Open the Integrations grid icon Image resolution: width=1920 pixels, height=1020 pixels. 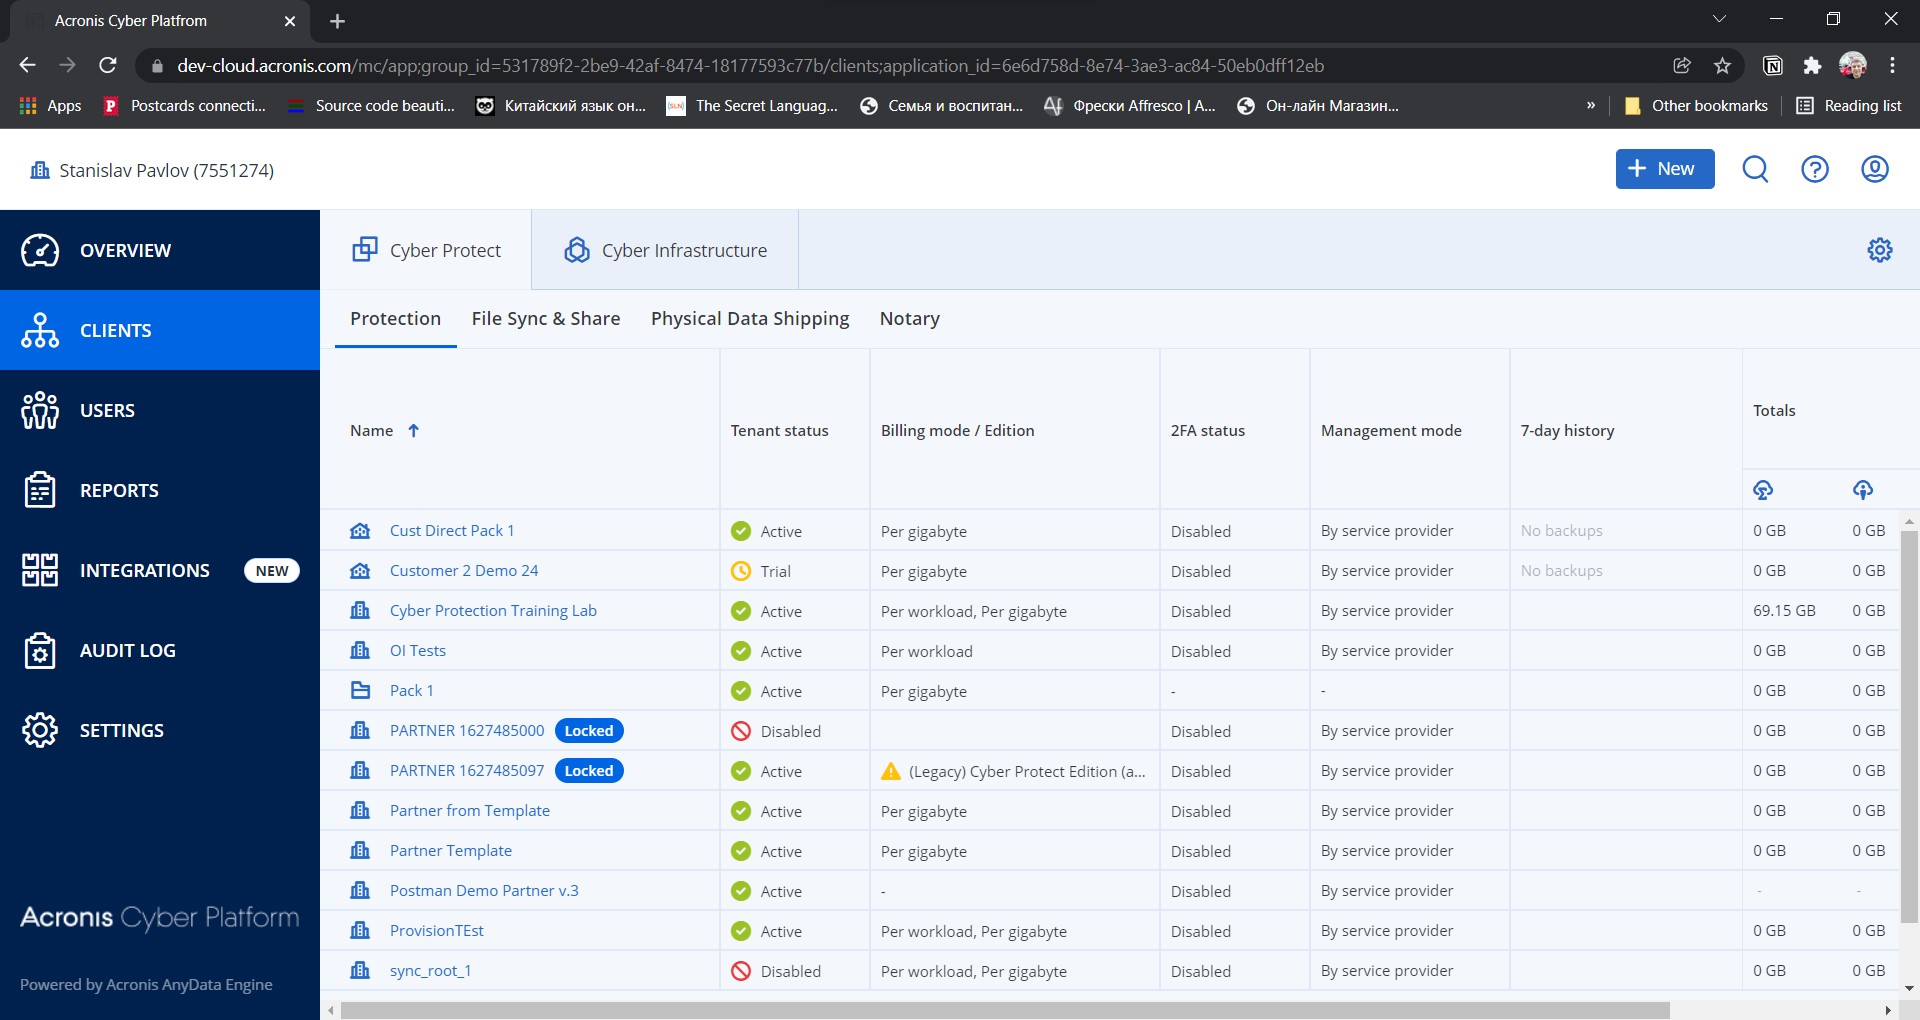coord(40,570)
